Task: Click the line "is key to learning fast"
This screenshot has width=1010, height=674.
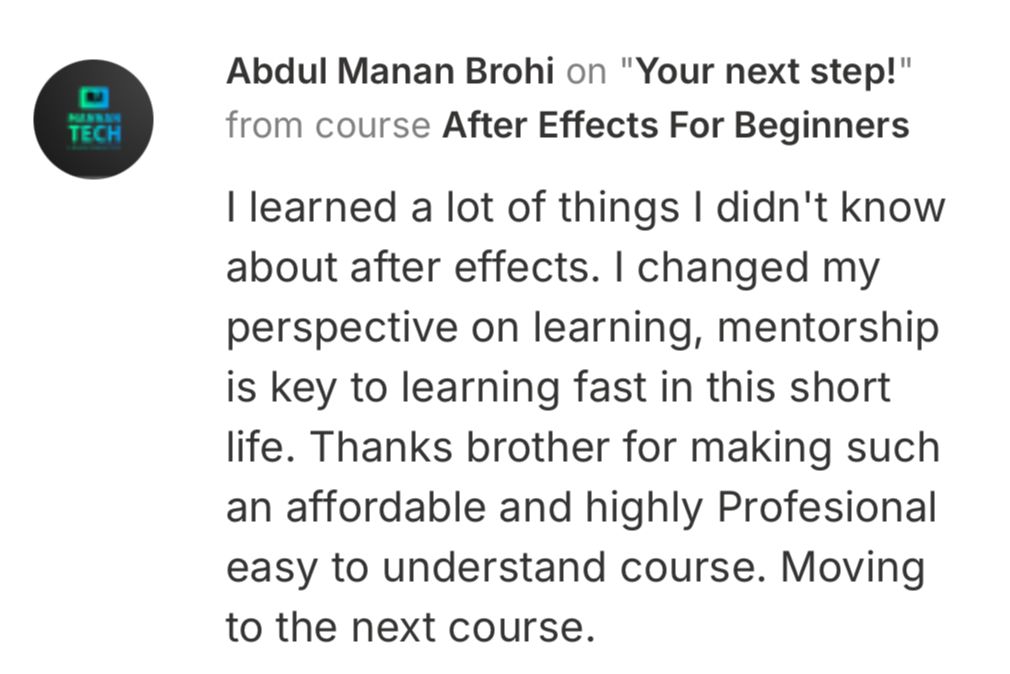Action: 436,389
